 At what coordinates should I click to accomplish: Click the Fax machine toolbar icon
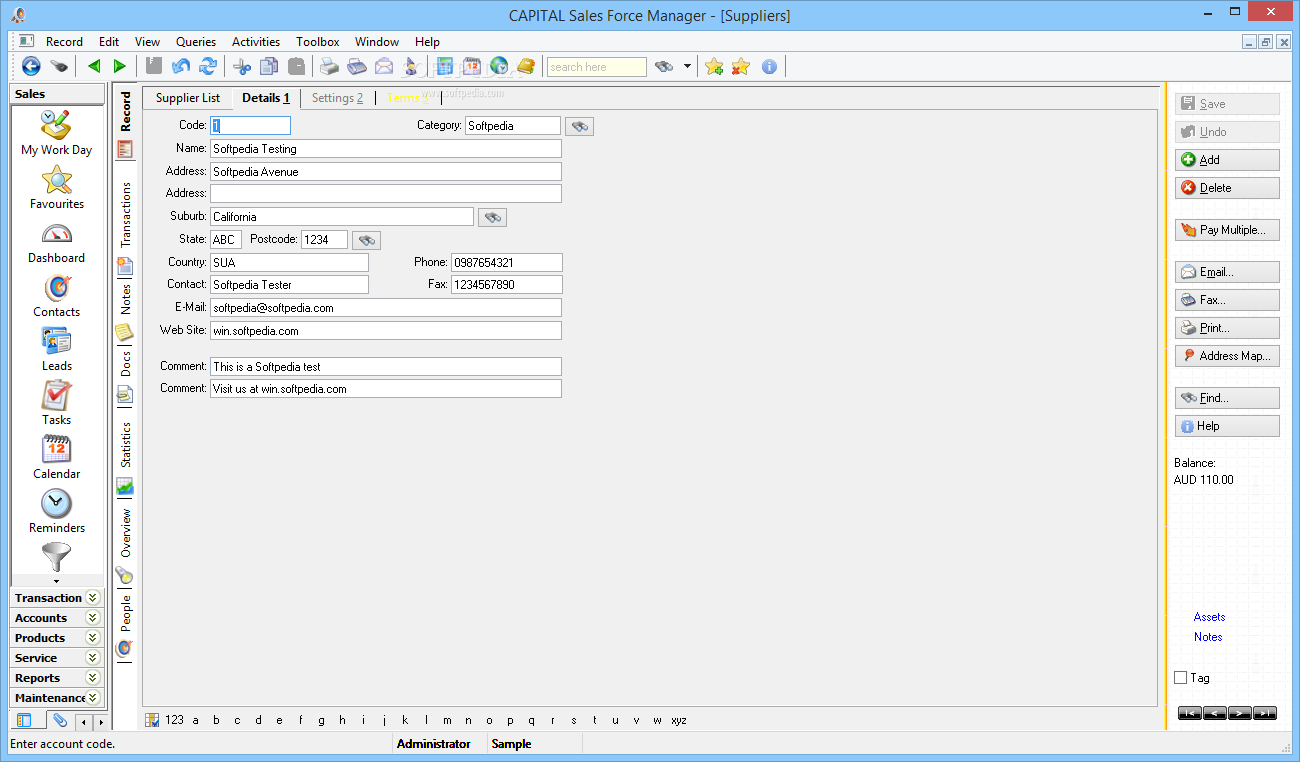(x=357, y=66)
